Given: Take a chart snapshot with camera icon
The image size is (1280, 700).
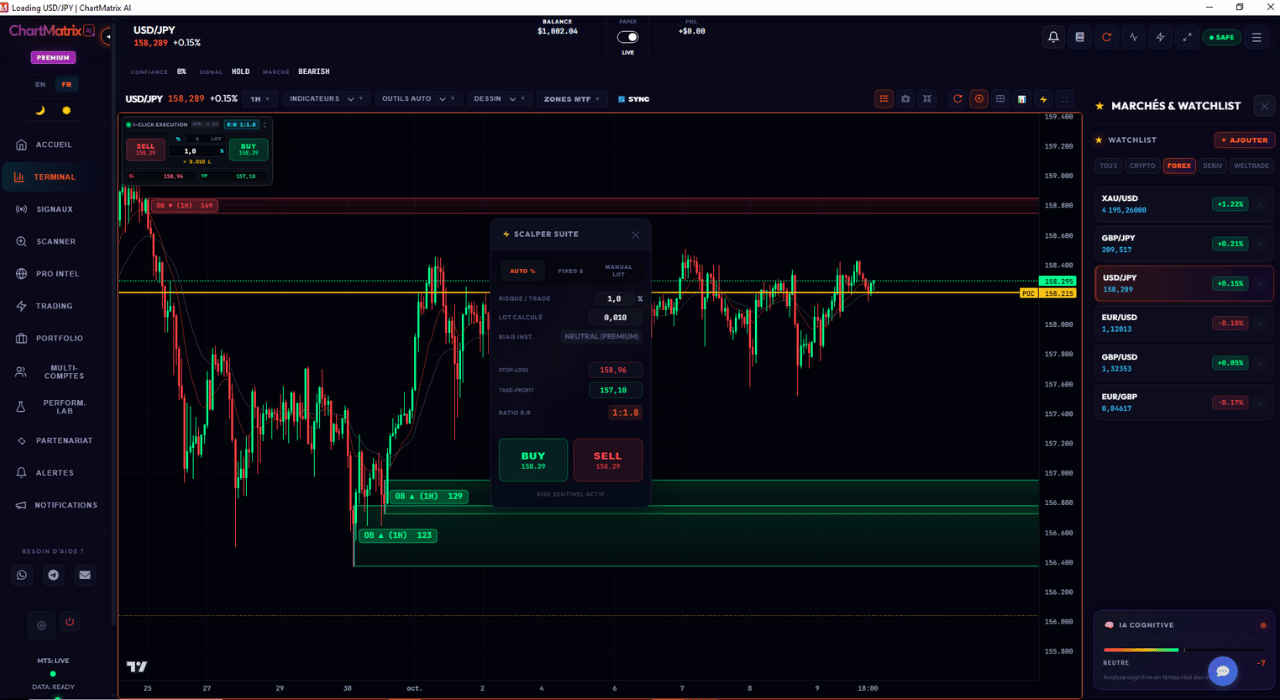Looking at the screenshot, I should pyautogui.click(x=906, y=99).
